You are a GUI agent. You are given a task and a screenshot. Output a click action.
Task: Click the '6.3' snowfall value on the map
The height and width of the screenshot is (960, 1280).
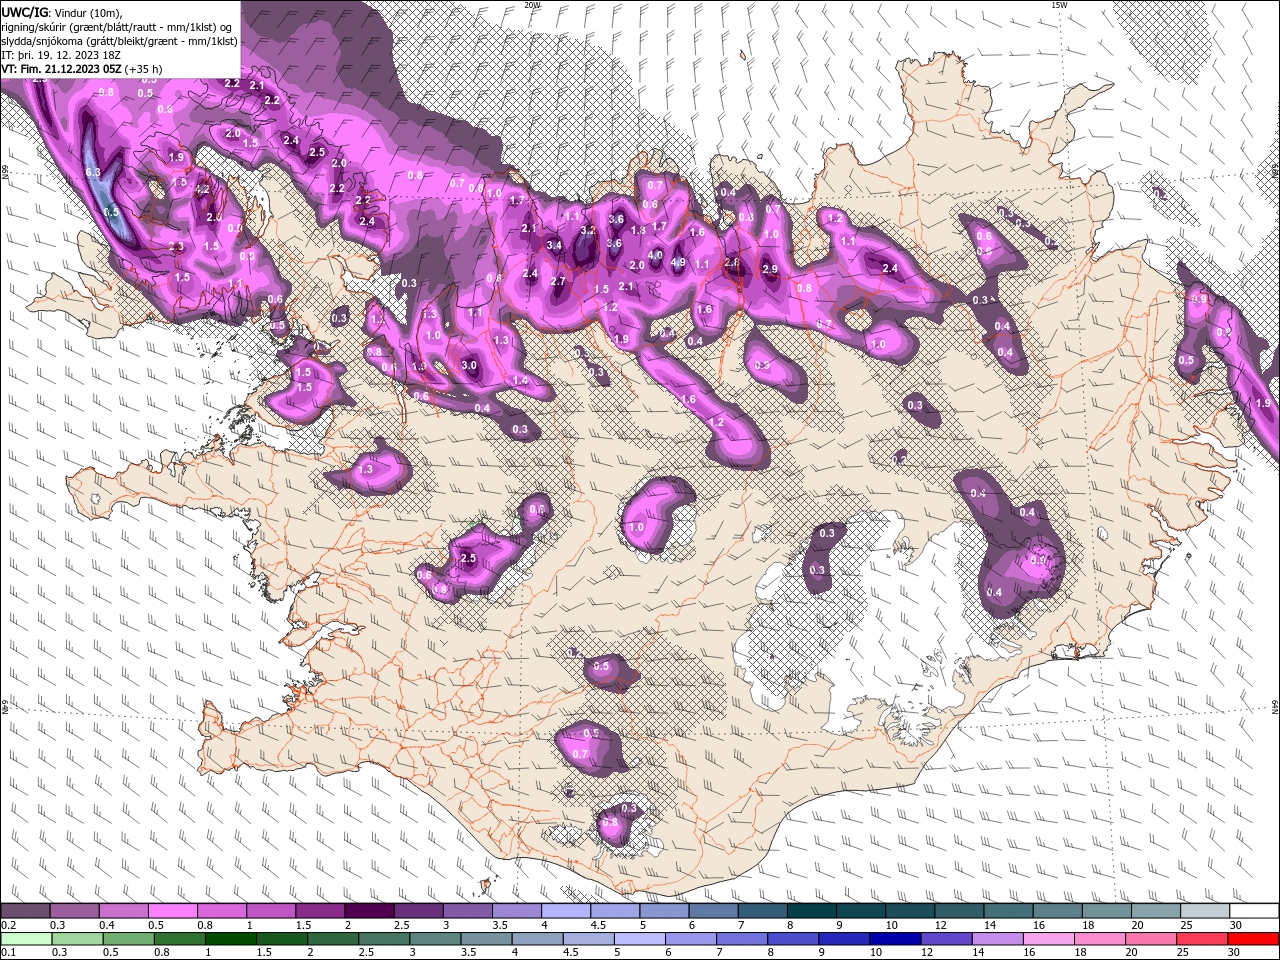[x=94, y=173]
